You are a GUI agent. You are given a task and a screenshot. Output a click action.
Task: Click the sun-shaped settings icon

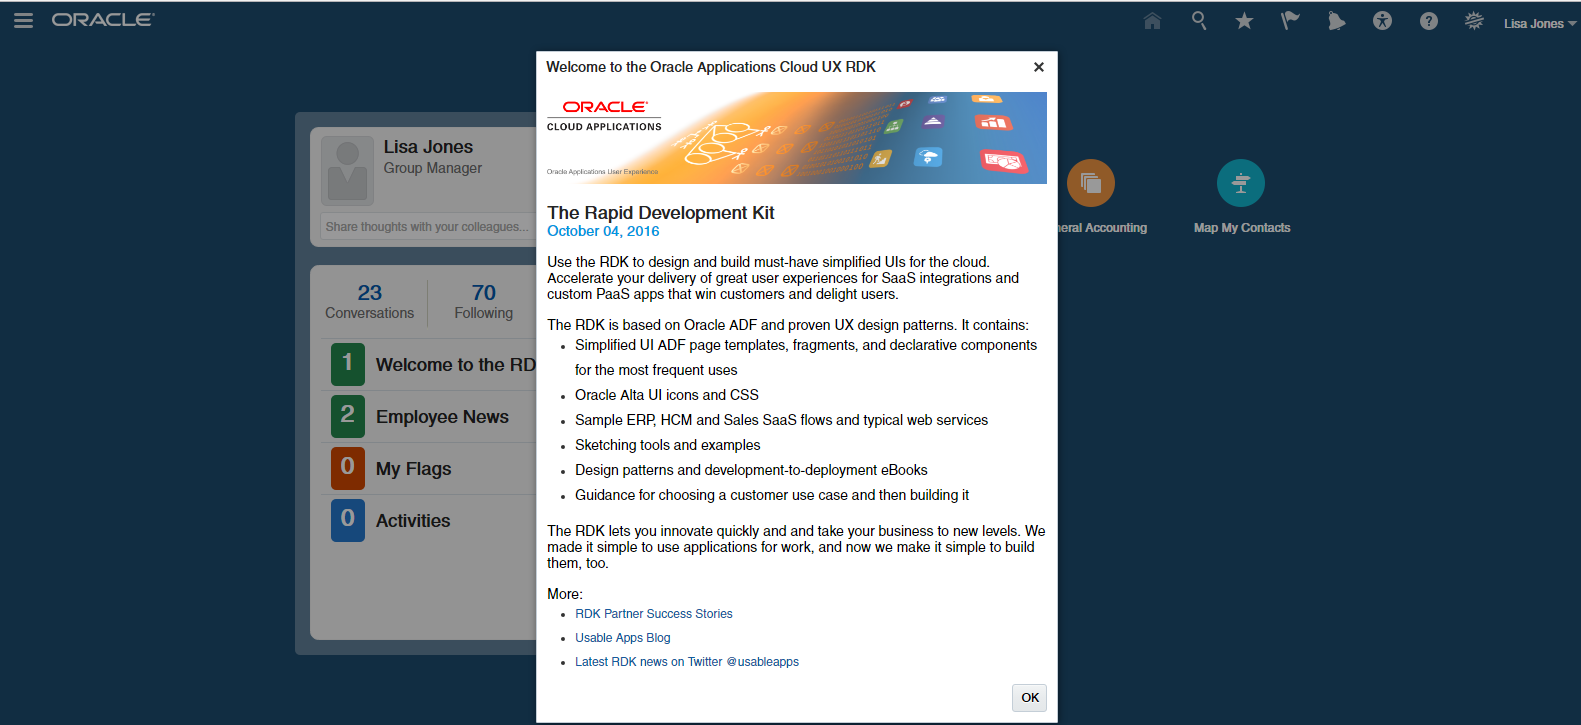click(1474, 21)
